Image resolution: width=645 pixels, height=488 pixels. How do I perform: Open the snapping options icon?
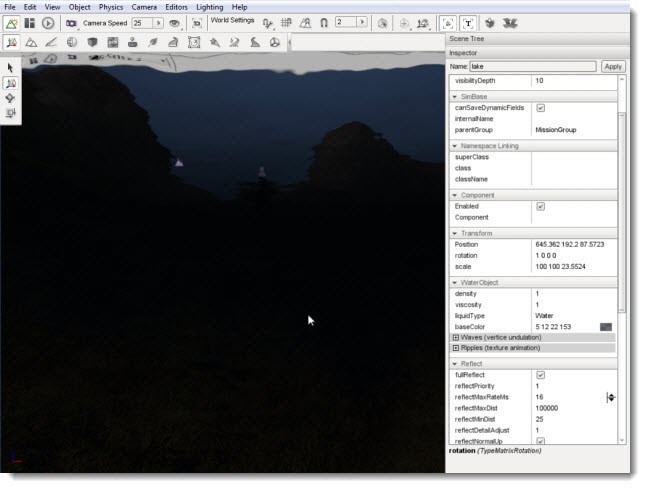(268, 23)
